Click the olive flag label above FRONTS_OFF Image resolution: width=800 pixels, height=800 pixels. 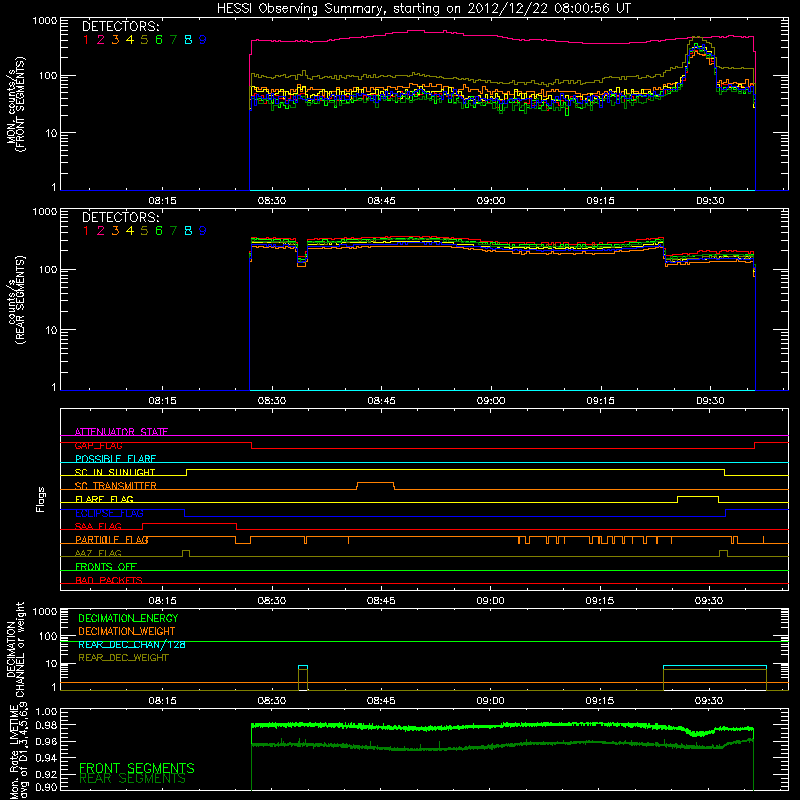98,553
